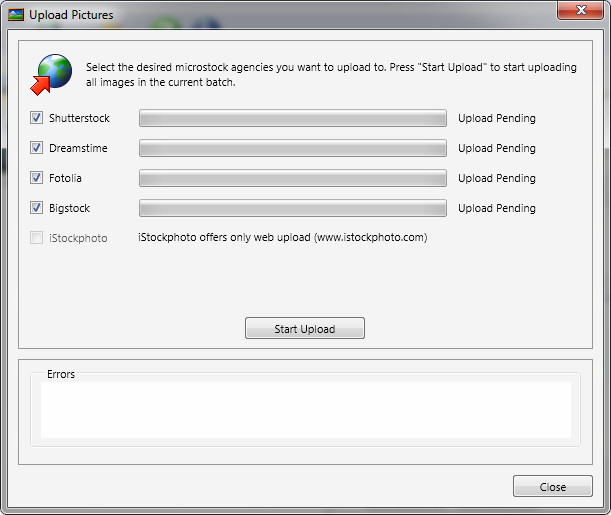Close the Upload Pictures window with X
The width and height of the screenshot is (611, 515).
click(581, 10)
